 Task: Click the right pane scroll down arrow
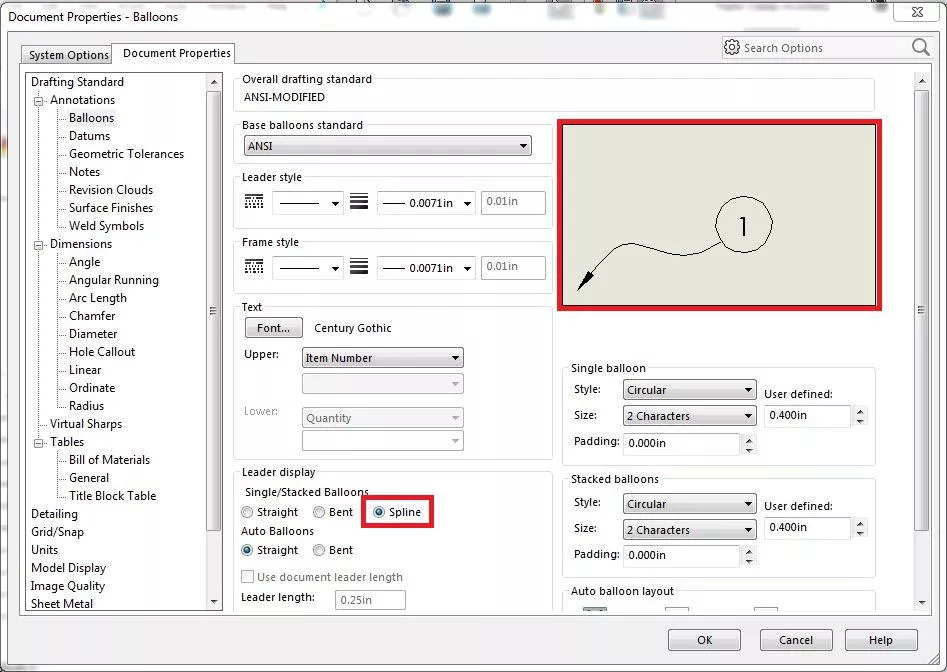tap(921, 602)
